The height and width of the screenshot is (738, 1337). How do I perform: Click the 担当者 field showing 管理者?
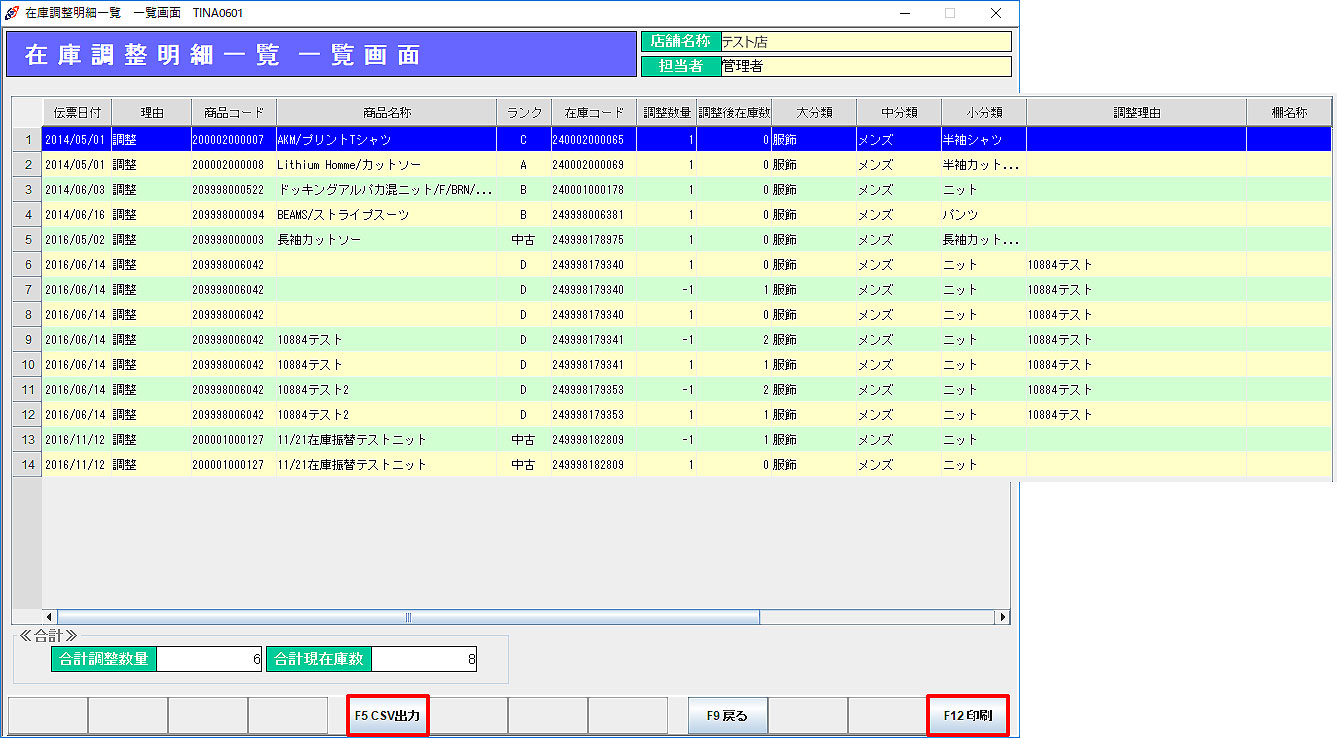(x=865, y=67)
